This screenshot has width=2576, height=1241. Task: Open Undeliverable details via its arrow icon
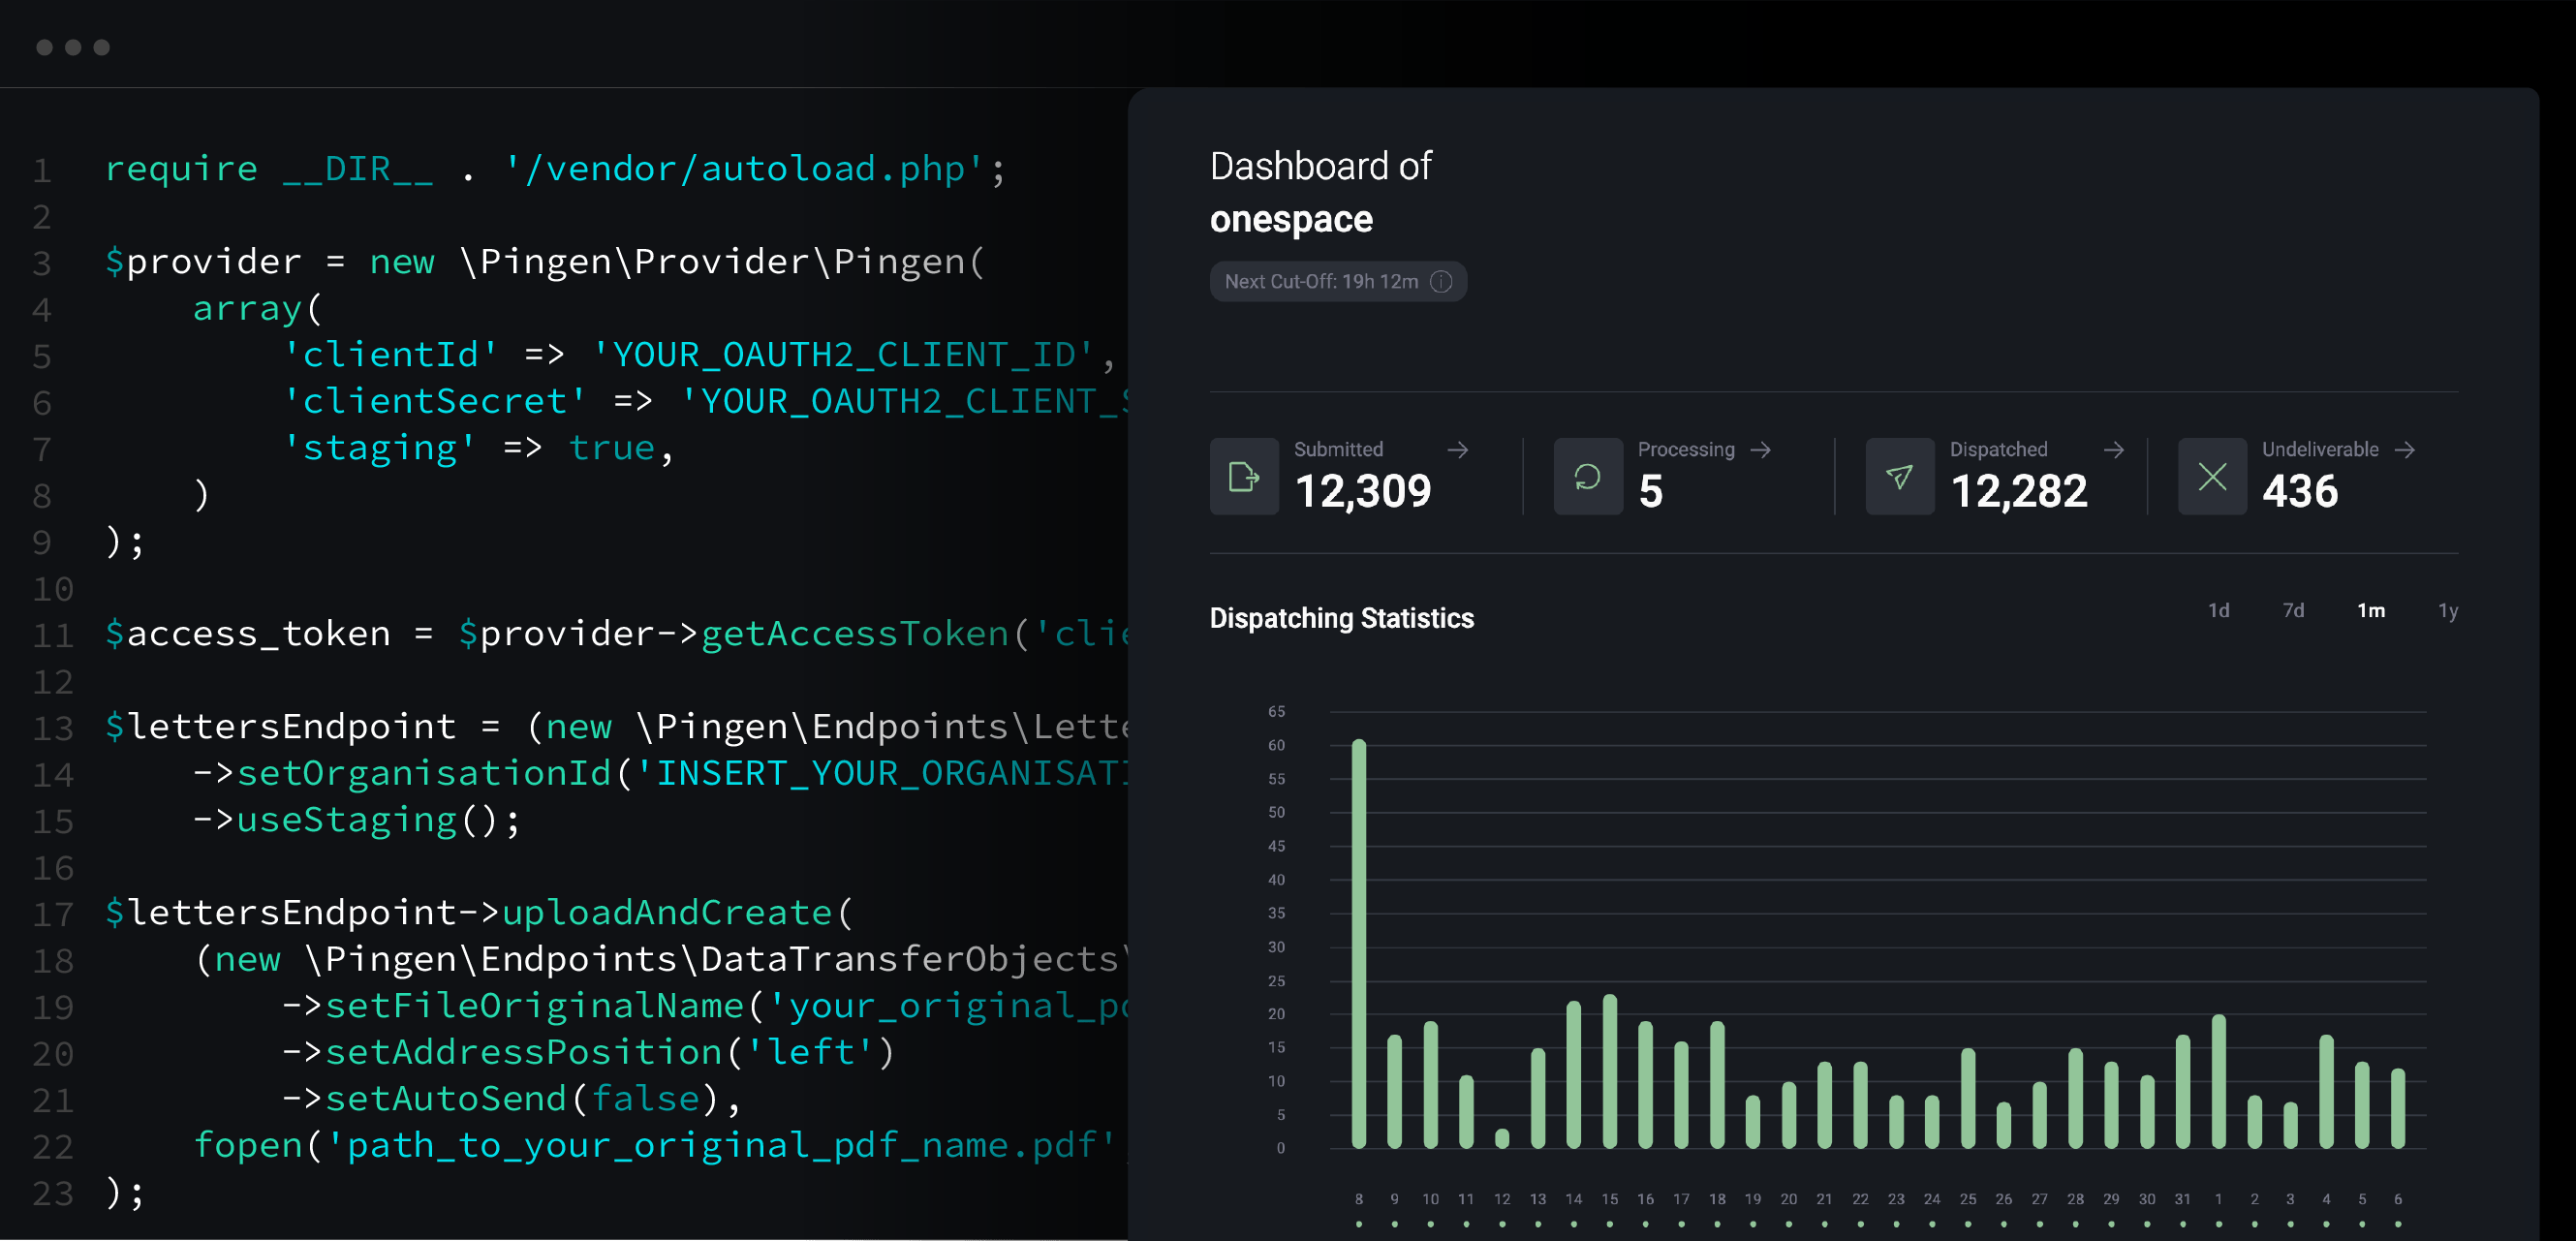[2404, 450]
